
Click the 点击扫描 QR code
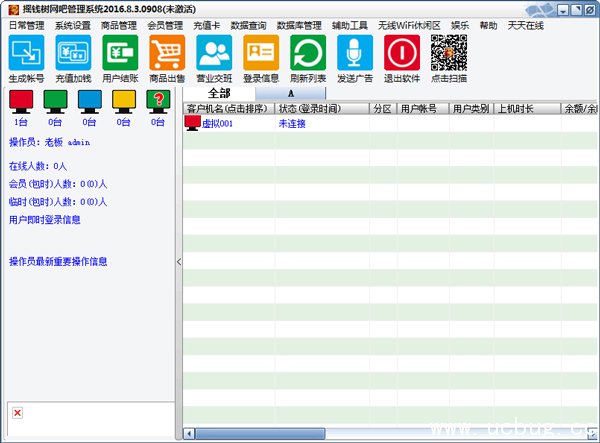pyautogui.click(x=449, y=52)
